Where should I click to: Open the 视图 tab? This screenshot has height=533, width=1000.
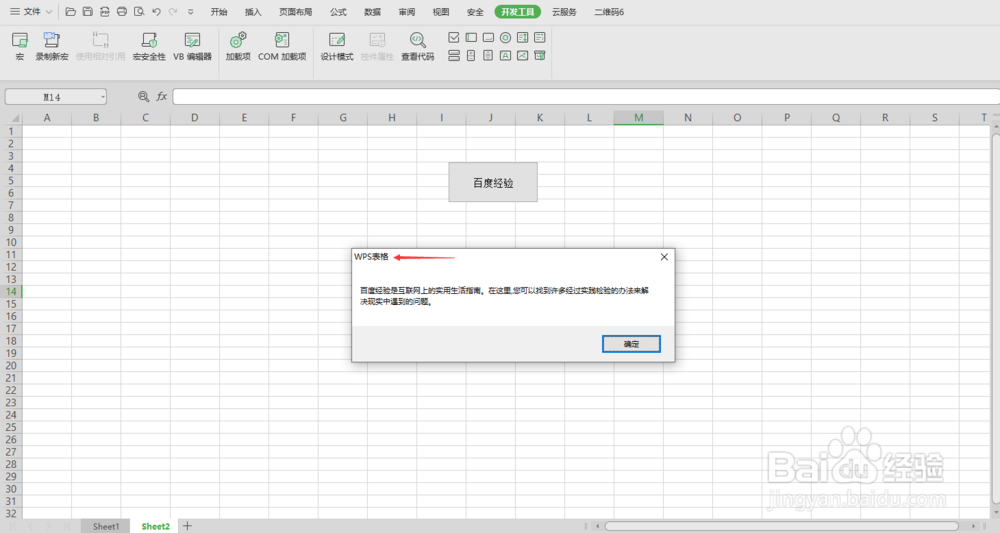coord(441,11)
